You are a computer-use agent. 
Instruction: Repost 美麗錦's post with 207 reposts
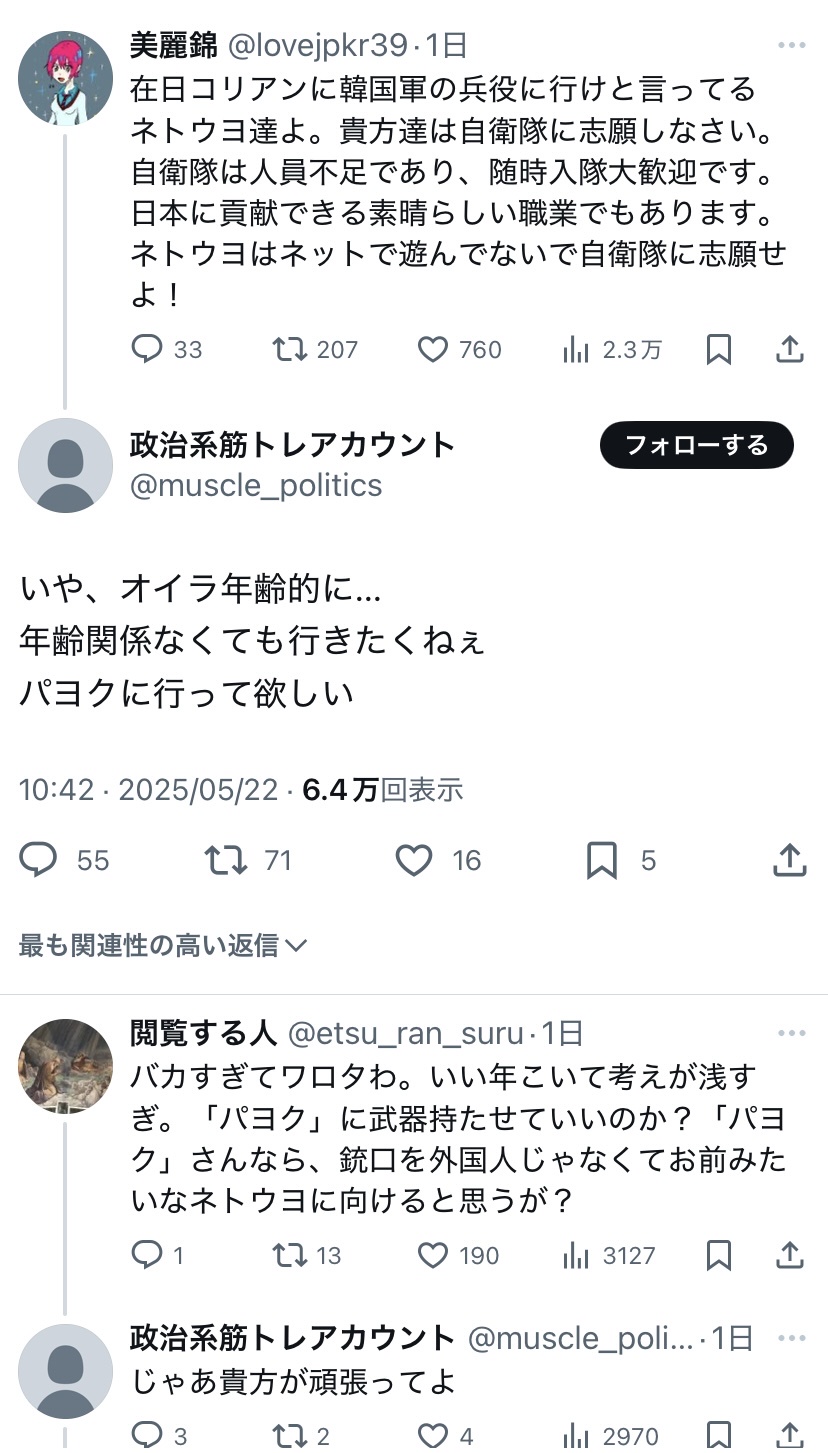pos(290,349)
